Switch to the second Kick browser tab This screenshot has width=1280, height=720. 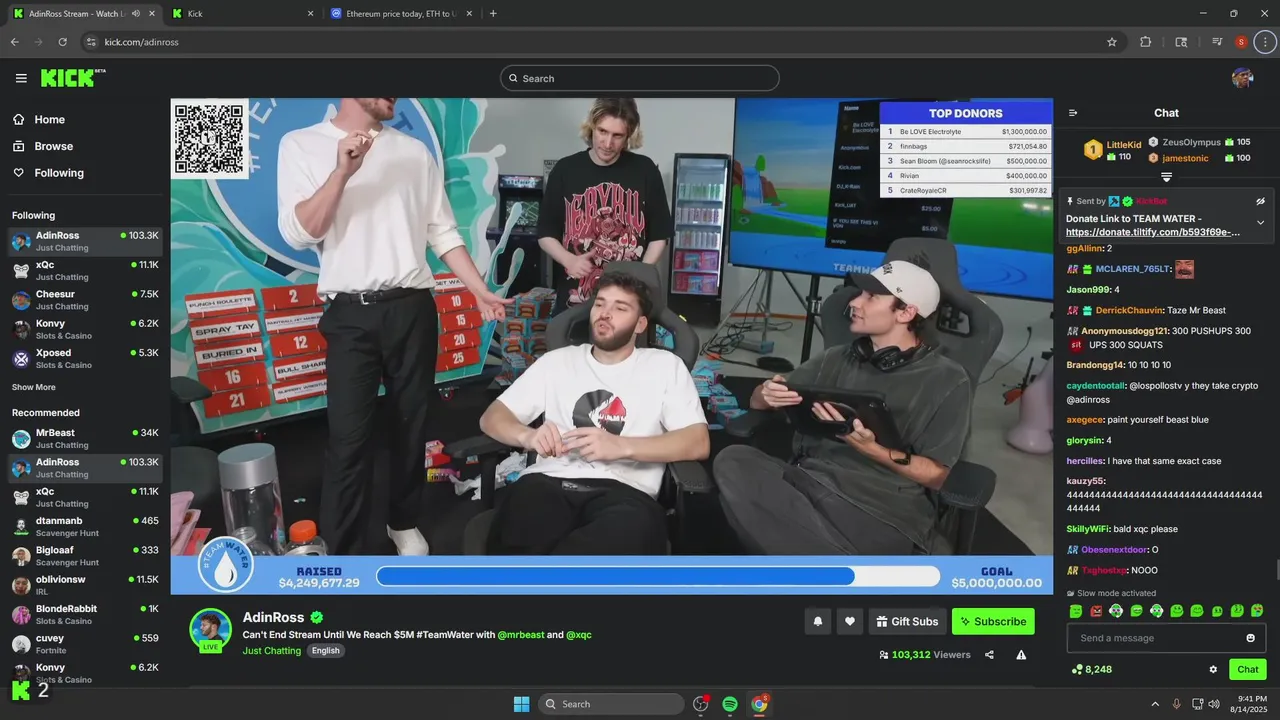pyautogui.click(x=242, y=14)
